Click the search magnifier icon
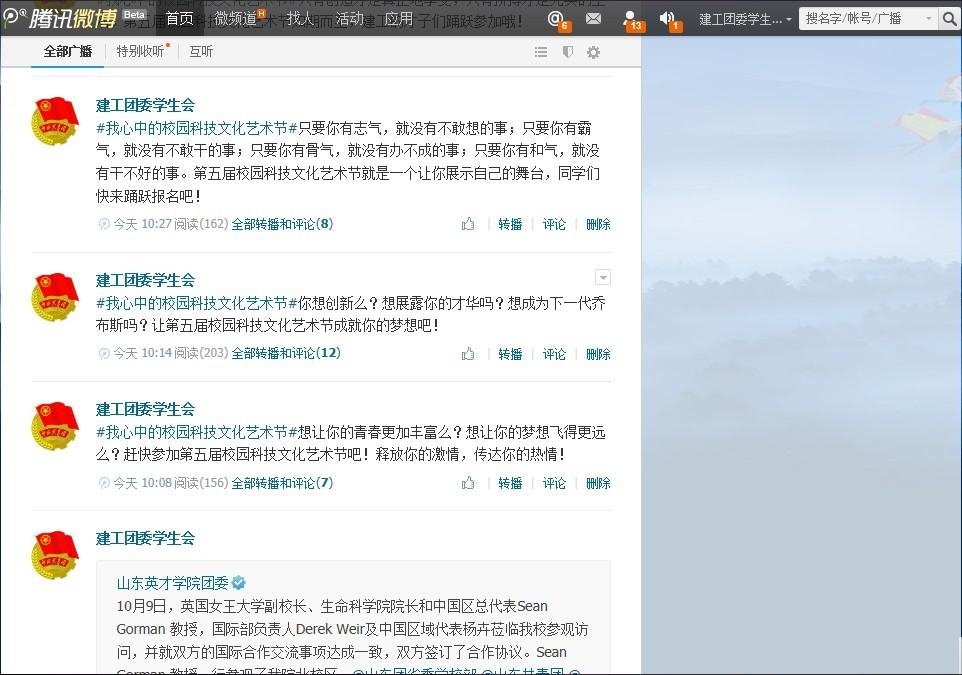962x675 pixels. [948, 18]
